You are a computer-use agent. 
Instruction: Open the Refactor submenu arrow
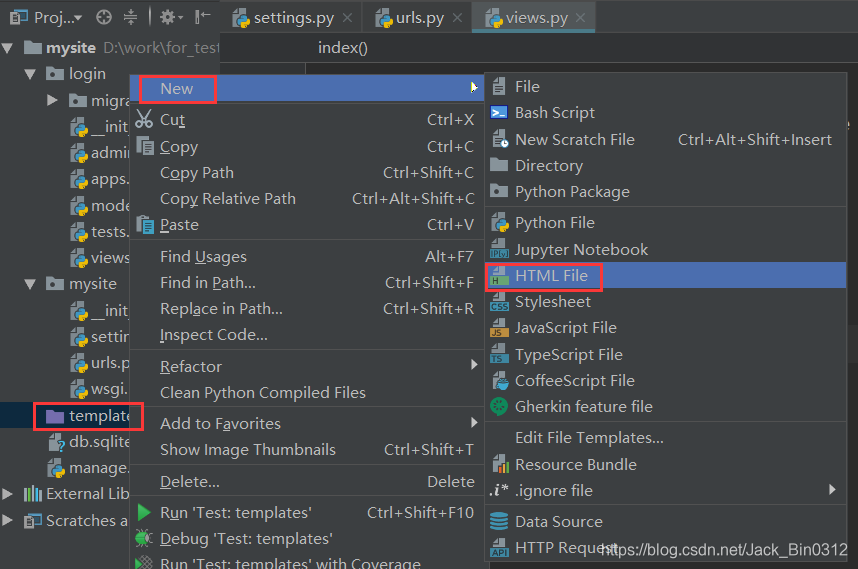point(474,364)
